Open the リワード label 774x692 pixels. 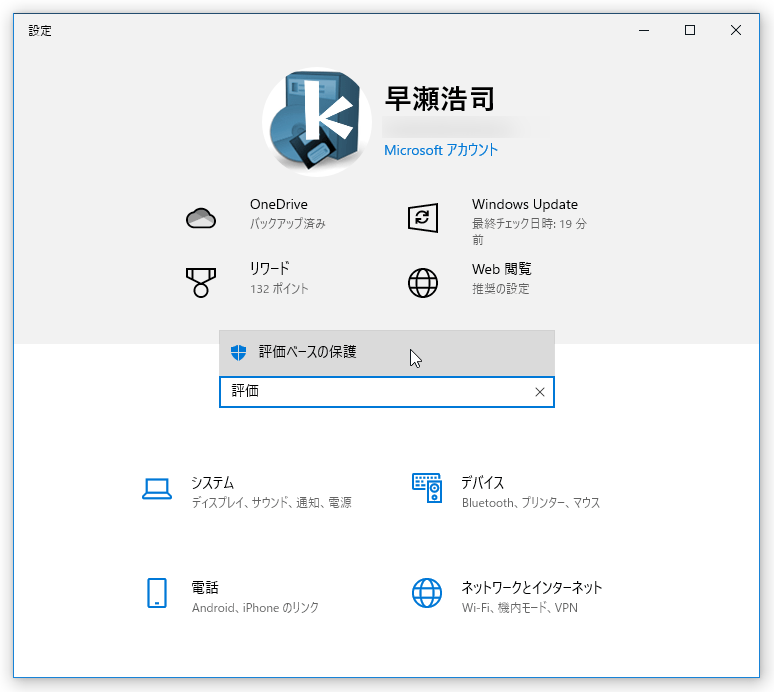pyautogui.click(x=270, y=269)
